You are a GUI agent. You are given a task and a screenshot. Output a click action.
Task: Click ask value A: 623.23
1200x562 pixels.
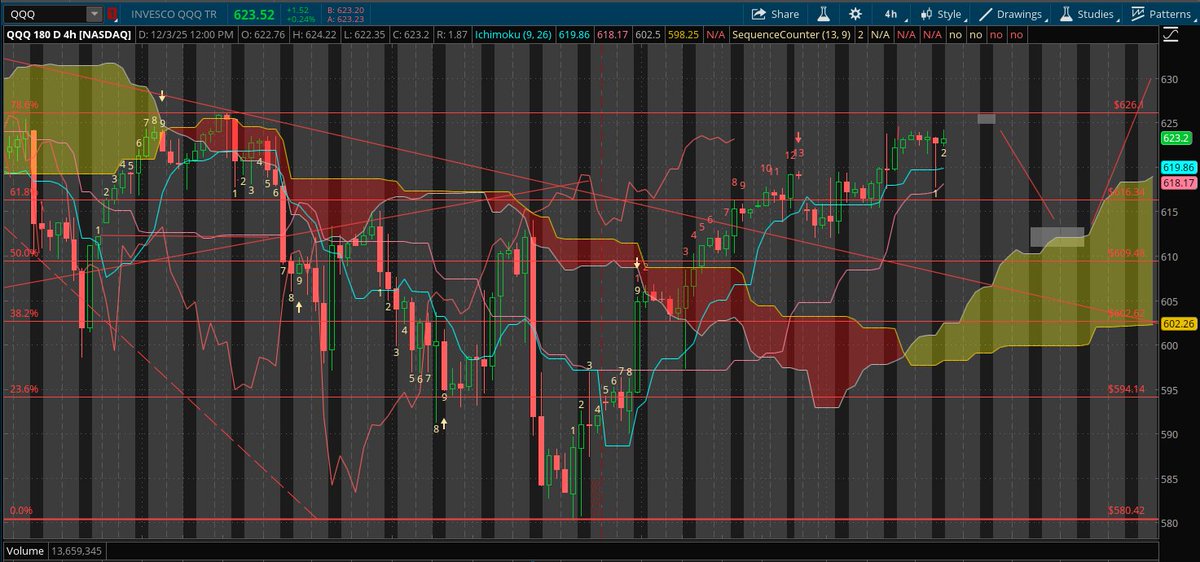click(x=345, y=19)
